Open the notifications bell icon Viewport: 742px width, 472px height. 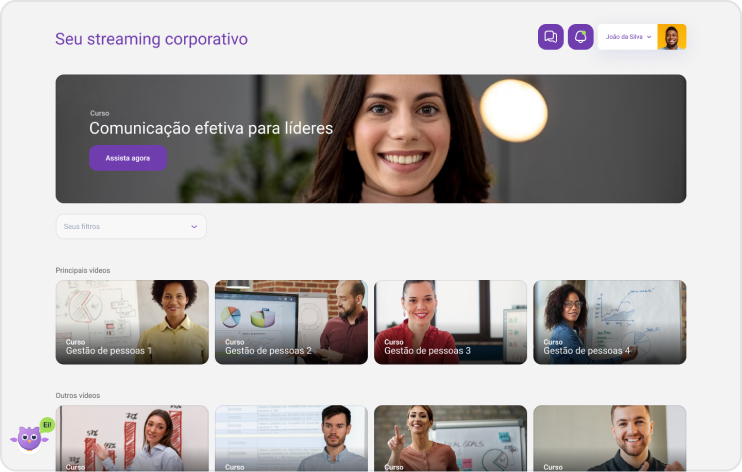click(581, 37)
